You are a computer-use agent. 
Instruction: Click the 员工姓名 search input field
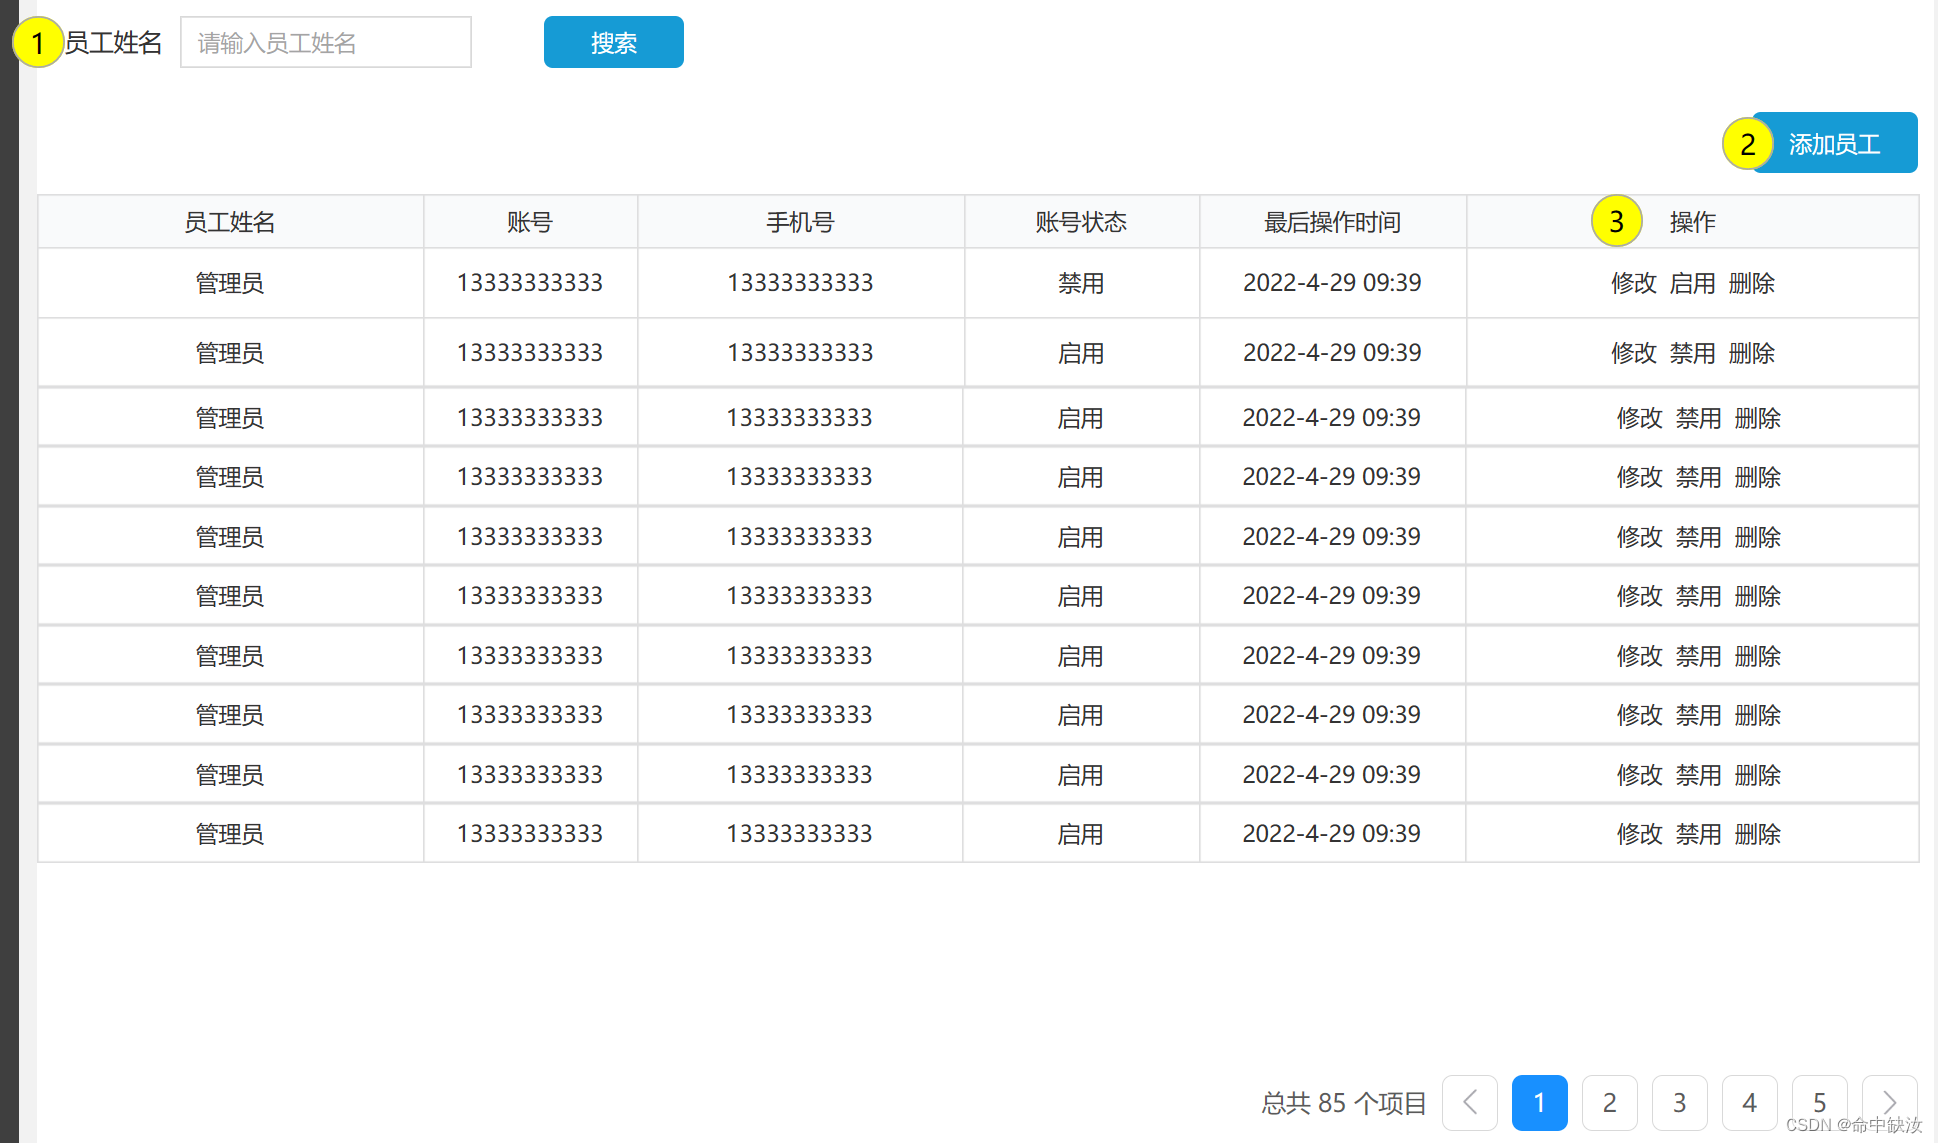(x=325, y=42)
